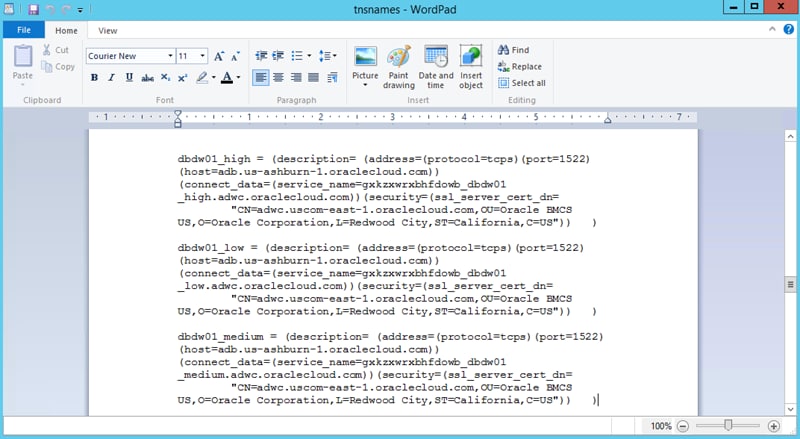Toggle Strikethrough formatting
This screenshot has height=439, width=800.
pyautogui.click(x=147, y=78)
